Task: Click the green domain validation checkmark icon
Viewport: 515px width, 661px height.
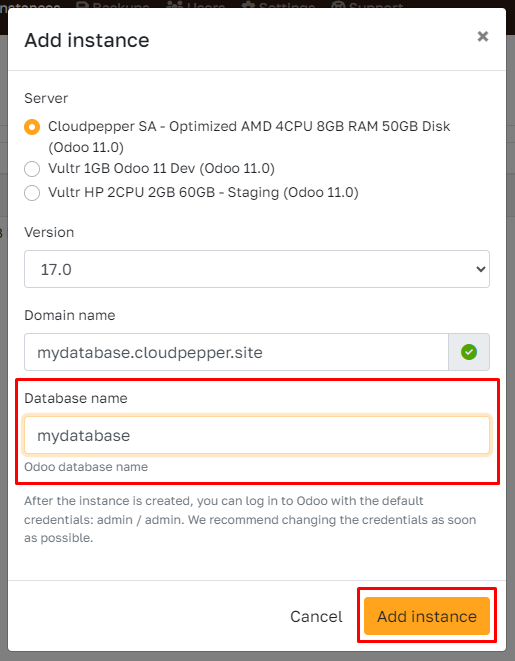Action: tap(469, 352)
